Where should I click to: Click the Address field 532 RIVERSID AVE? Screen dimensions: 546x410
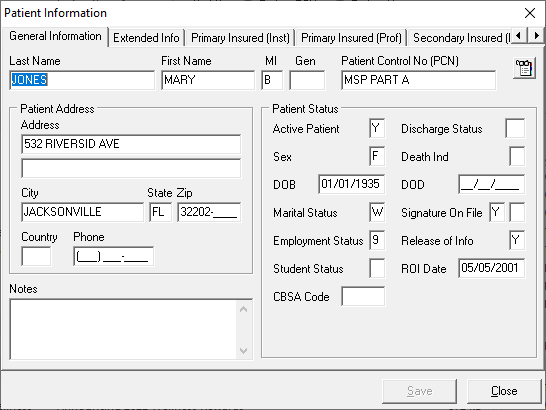click(131, 144)
